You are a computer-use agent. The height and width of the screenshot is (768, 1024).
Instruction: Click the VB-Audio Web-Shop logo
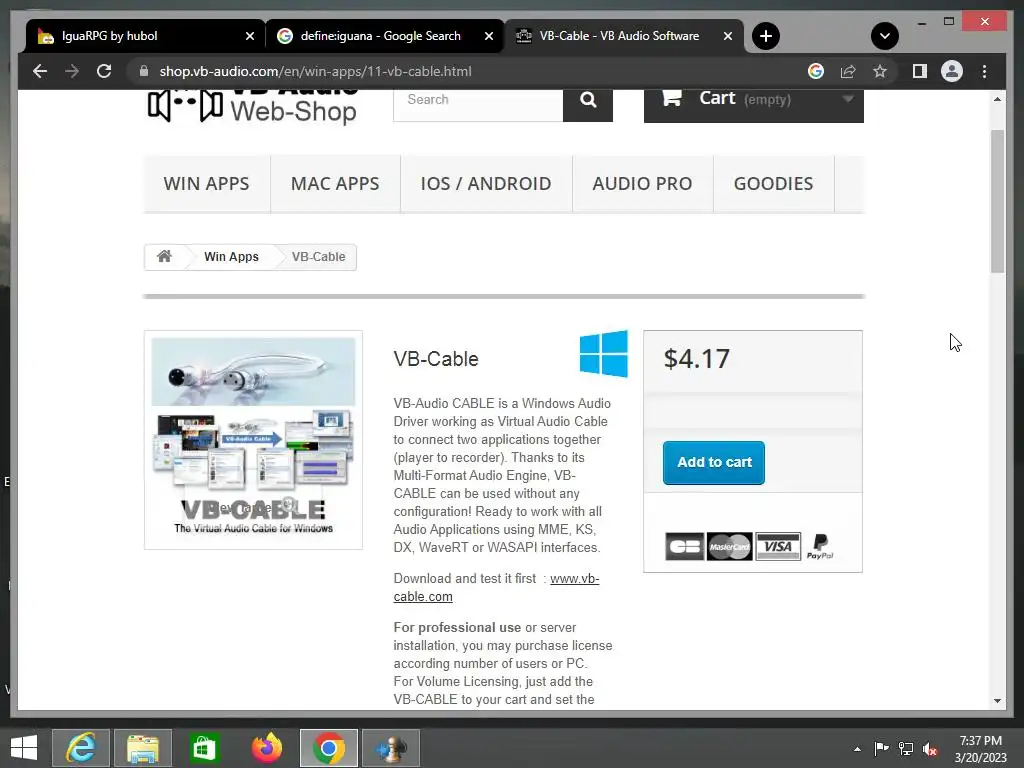(252, 106)
